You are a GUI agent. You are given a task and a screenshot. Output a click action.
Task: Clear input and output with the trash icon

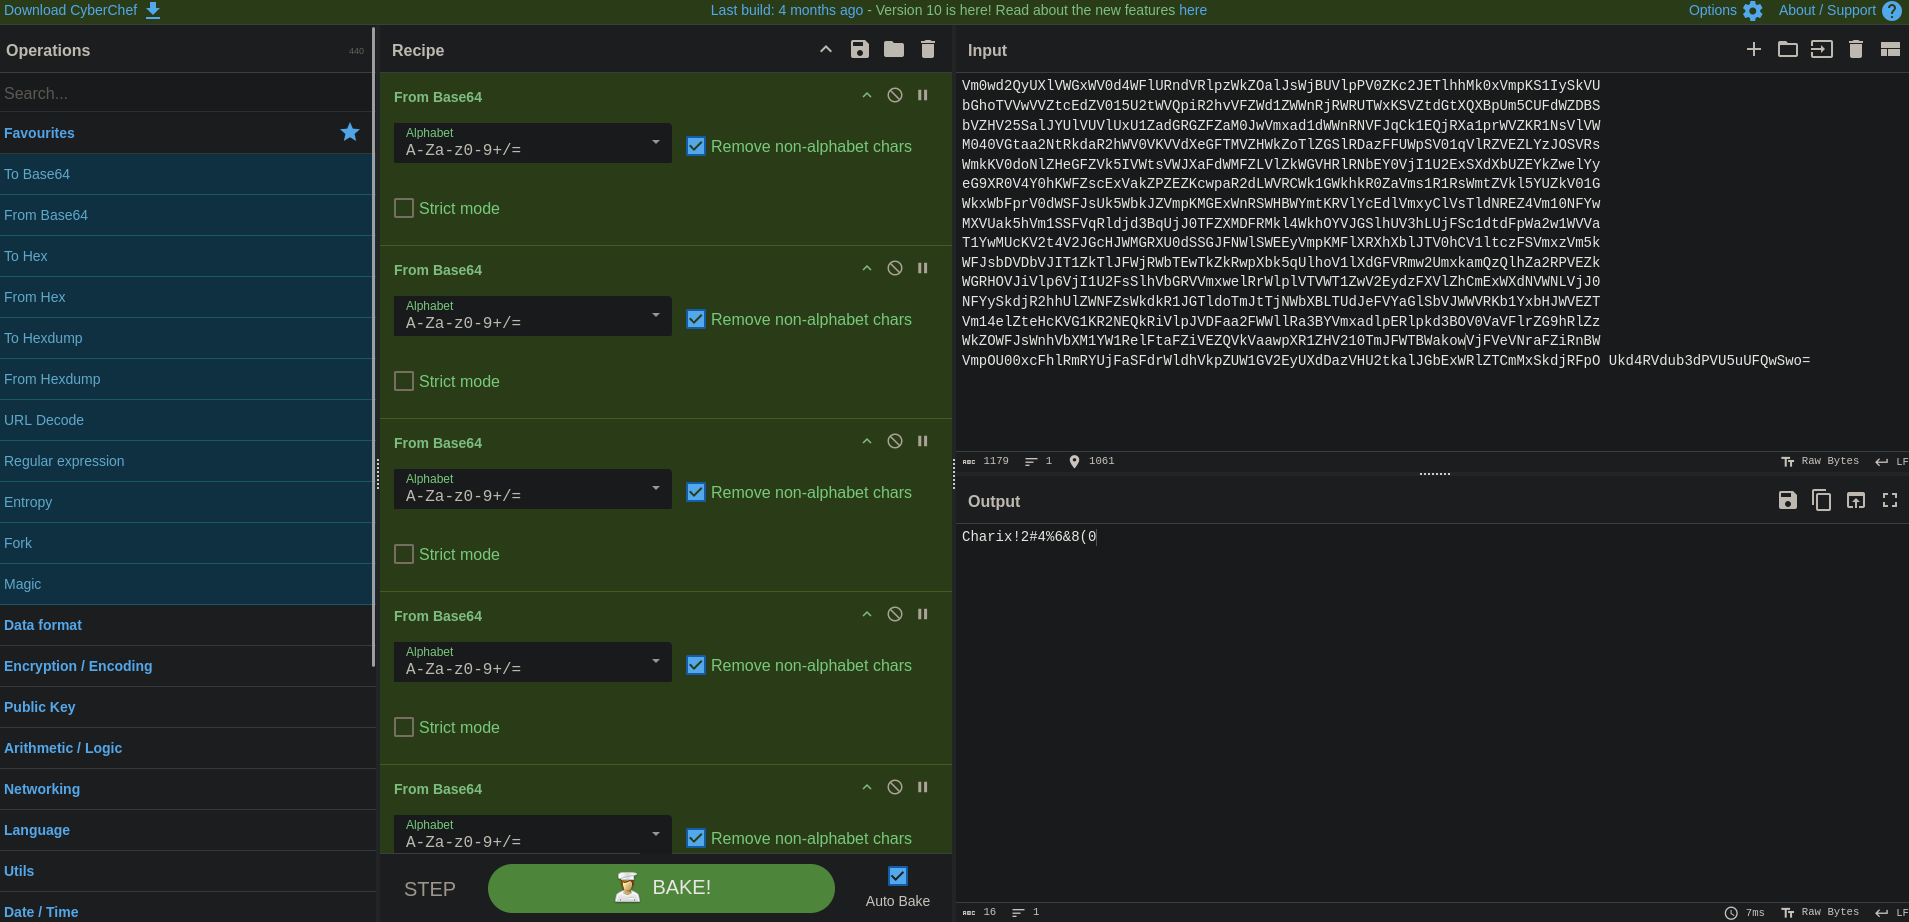pyautogui.click(x=1856, y=49)
